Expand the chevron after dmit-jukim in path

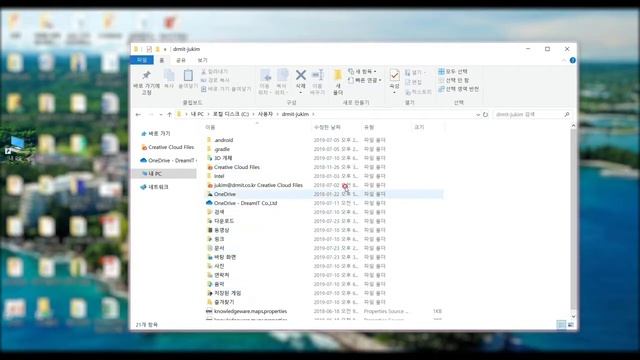(313, 114)
